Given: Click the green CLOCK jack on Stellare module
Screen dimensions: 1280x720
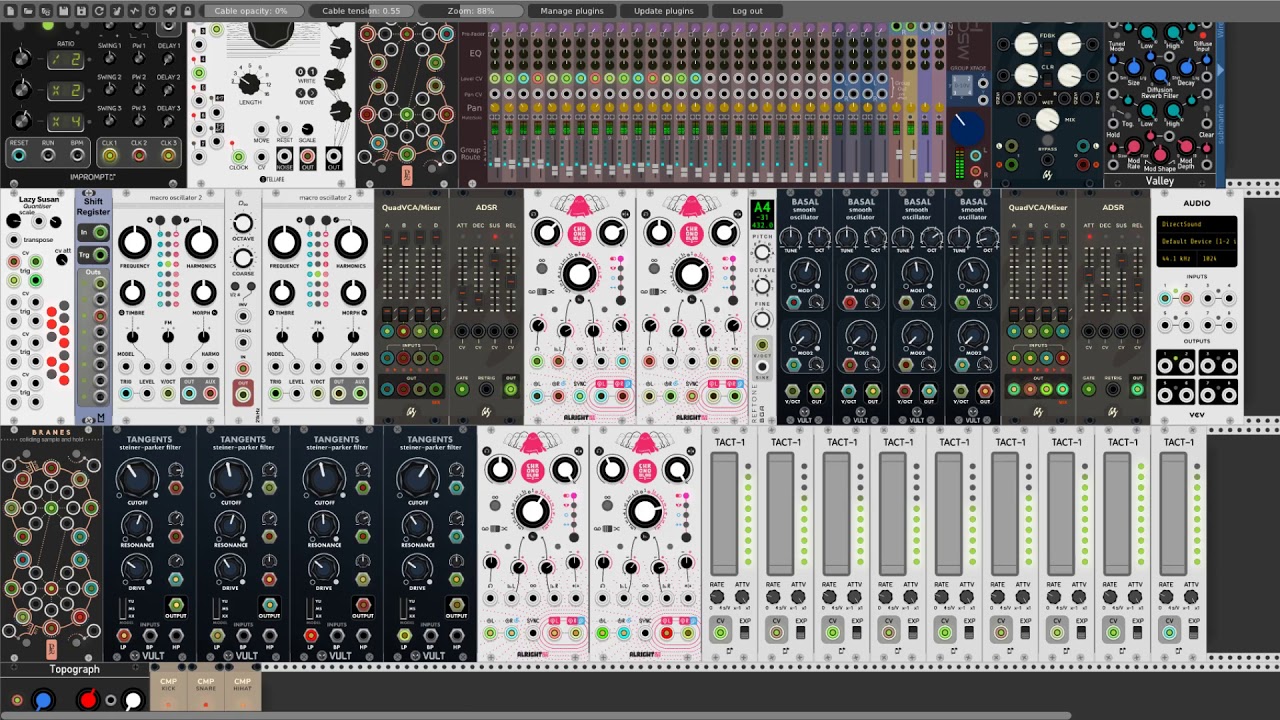Looking at the screenshot, I should [238, 156].
